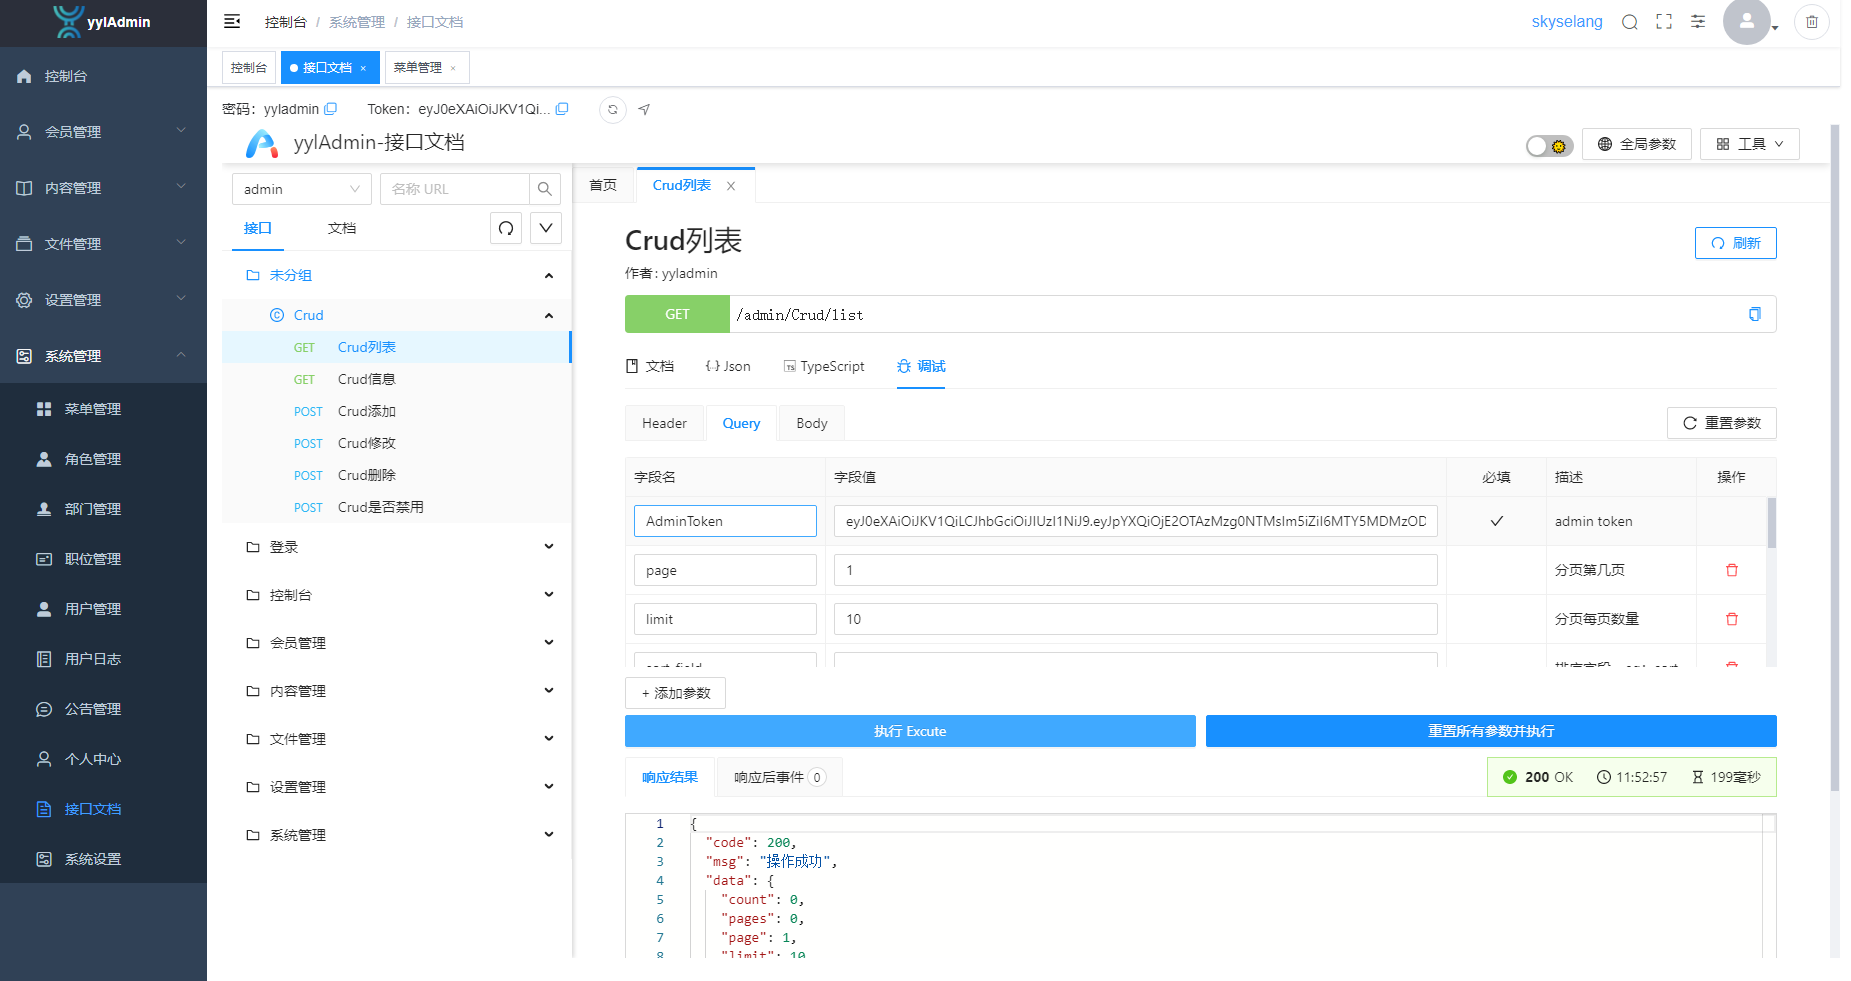Open the admin app selector dropdown
Viewport: 1851px width, 981px height.
(x=301, y=189)
